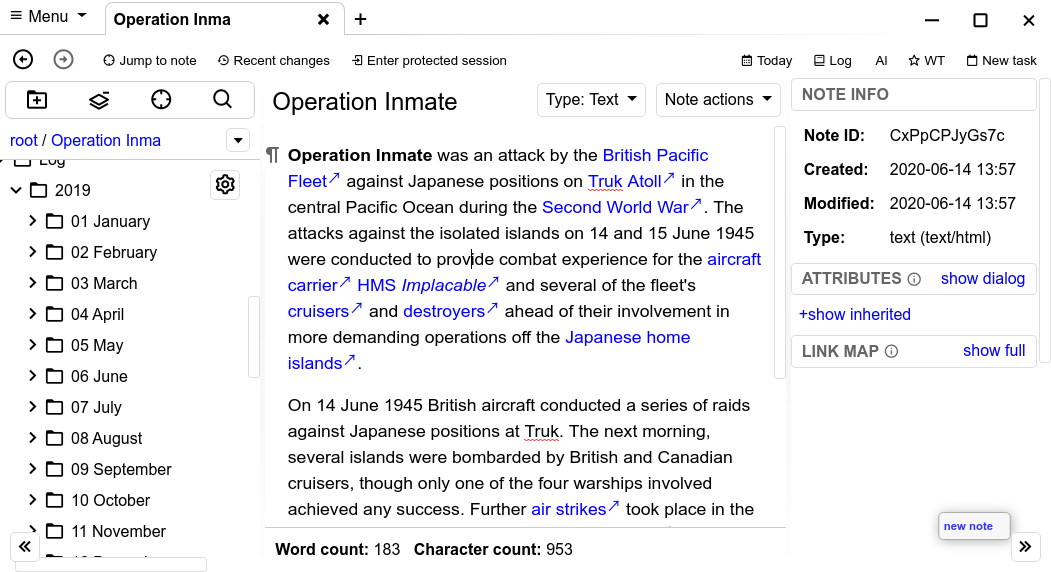Open the breadcrumb path dropdown arrow
The image size is (1051, 572).
click(x=238, y=140)
